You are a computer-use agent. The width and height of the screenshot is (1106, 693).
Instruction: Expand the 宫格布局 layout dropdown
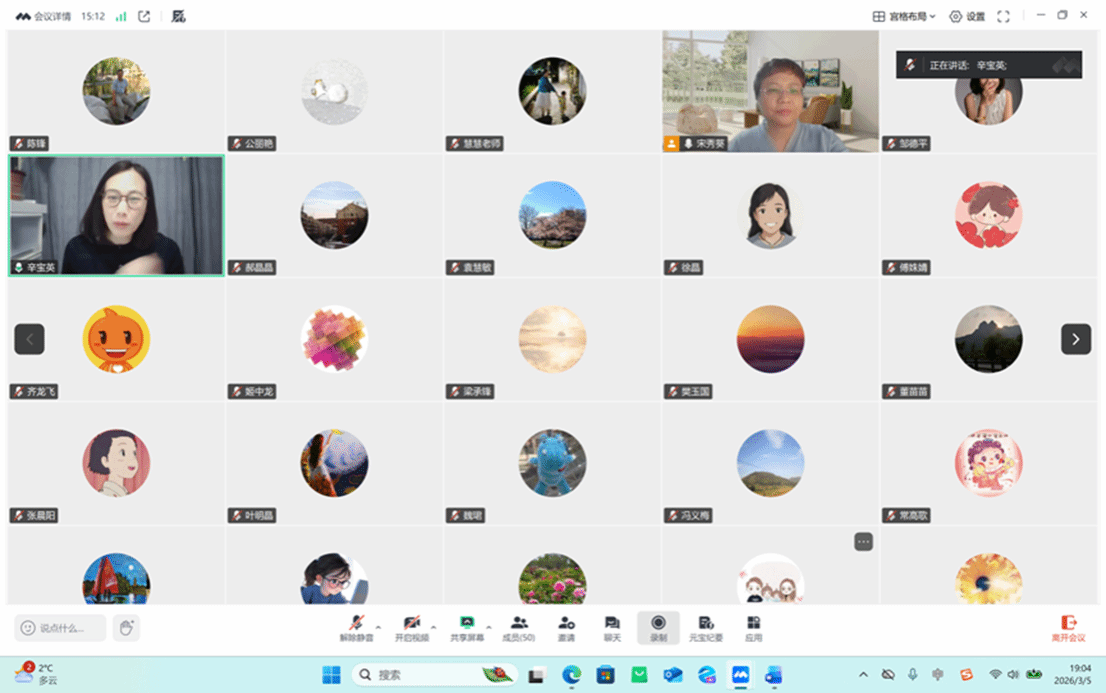pyautogui.click(x=904, y=16)
